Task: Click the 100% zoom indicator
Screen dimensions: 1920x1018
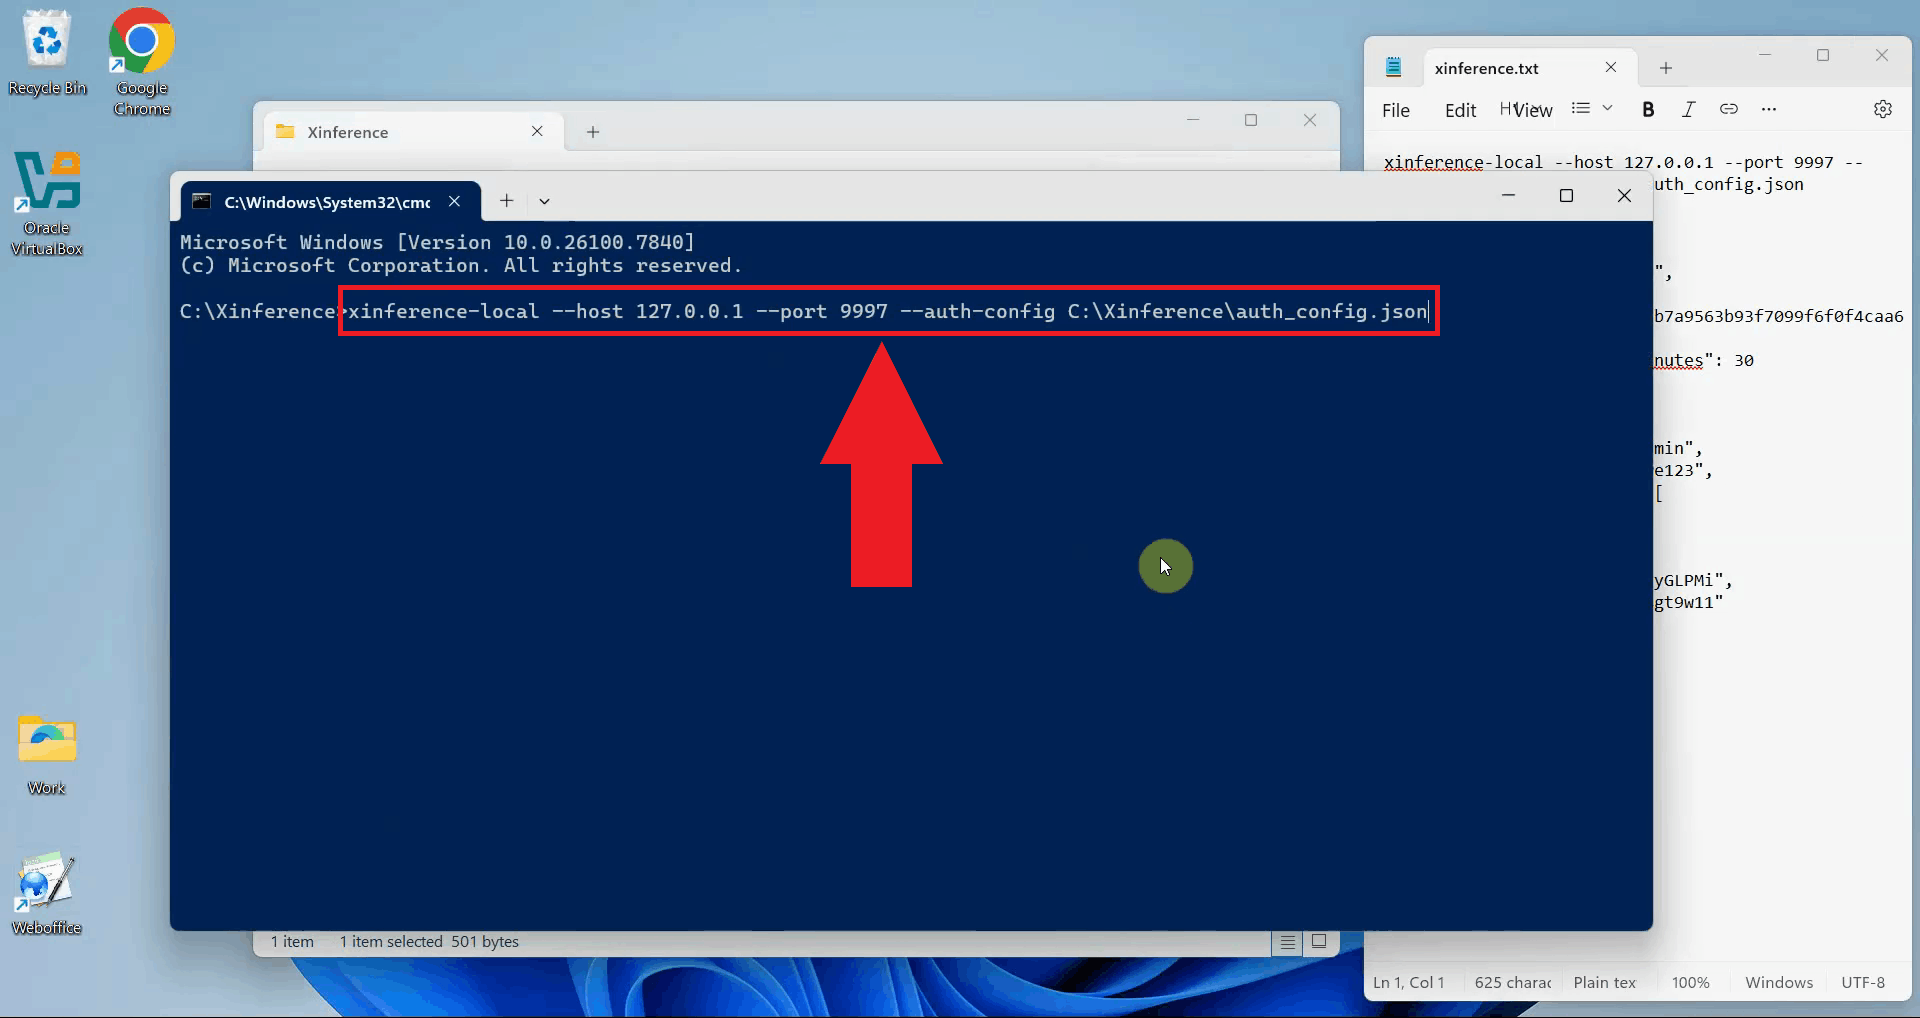Action: coord(1691,982)
